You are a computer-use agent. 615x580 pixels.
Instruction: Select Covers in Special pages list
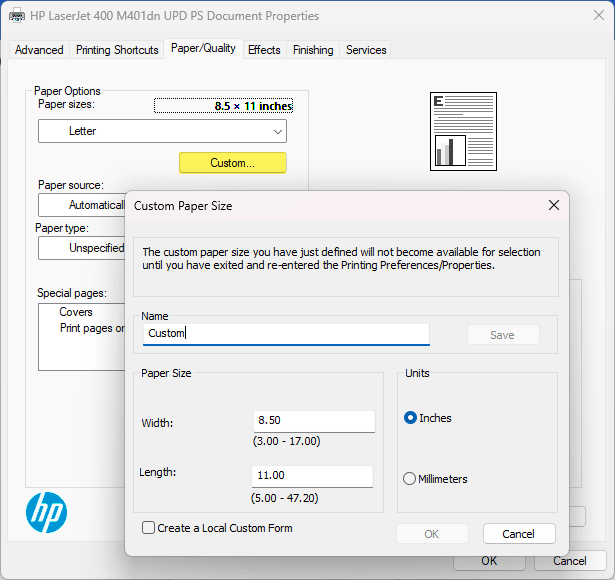pos(76,312)
